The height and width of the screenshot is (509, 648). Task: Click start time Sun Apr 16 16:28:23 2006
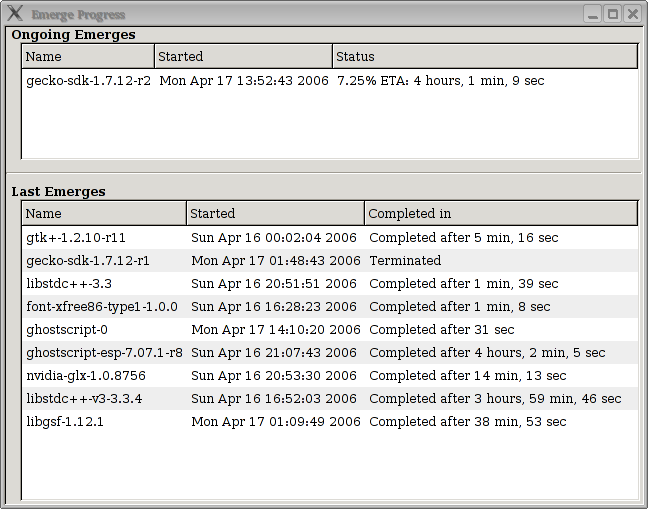coord(274,307)
